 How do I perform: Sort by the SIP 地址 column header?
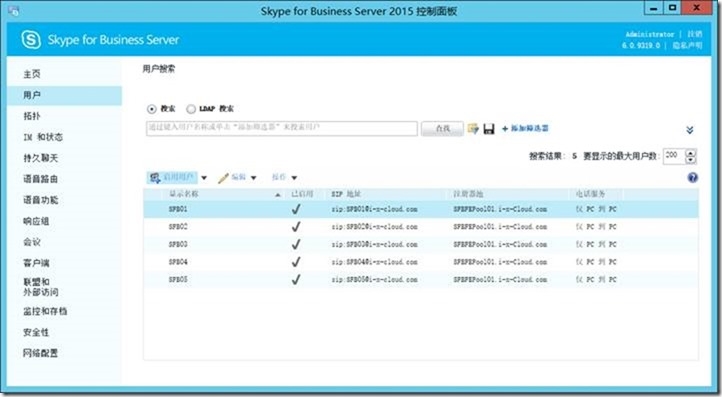click(346, 194)
